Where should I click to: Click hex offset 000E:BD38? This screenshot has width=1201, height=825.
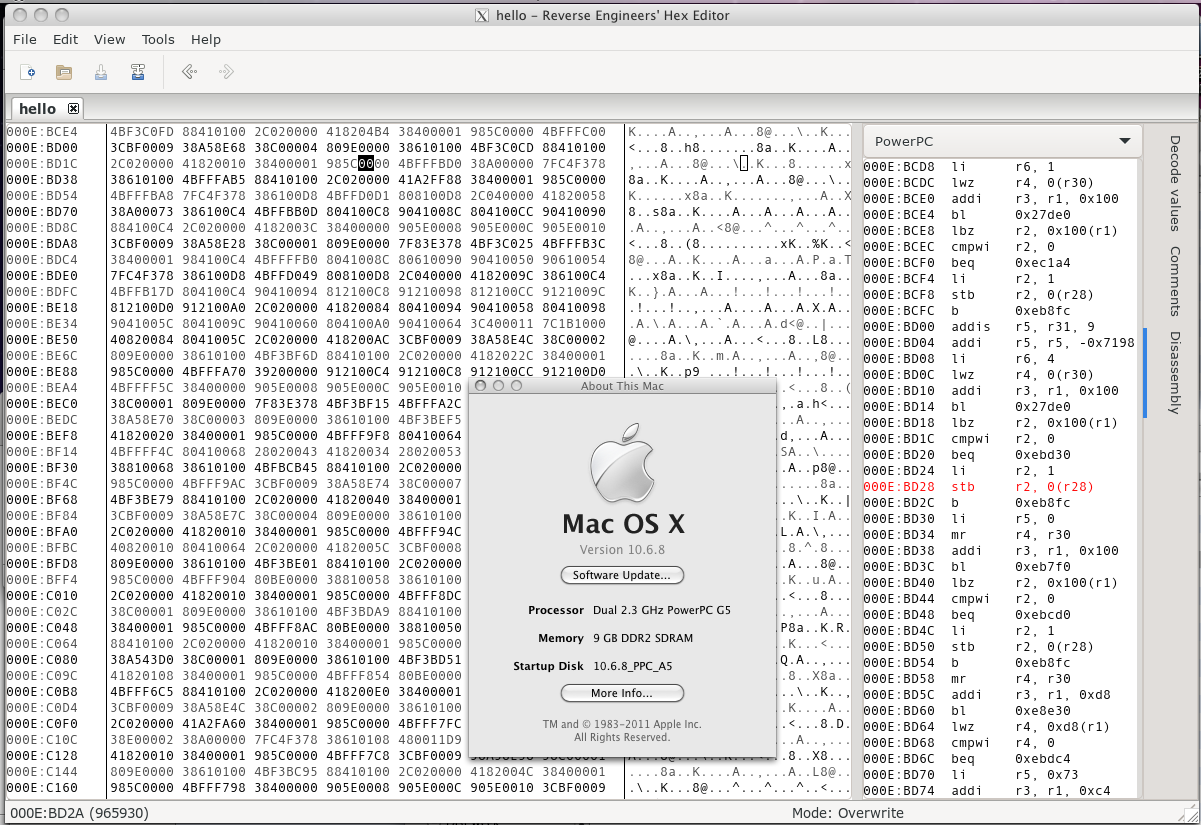(42, 180)
